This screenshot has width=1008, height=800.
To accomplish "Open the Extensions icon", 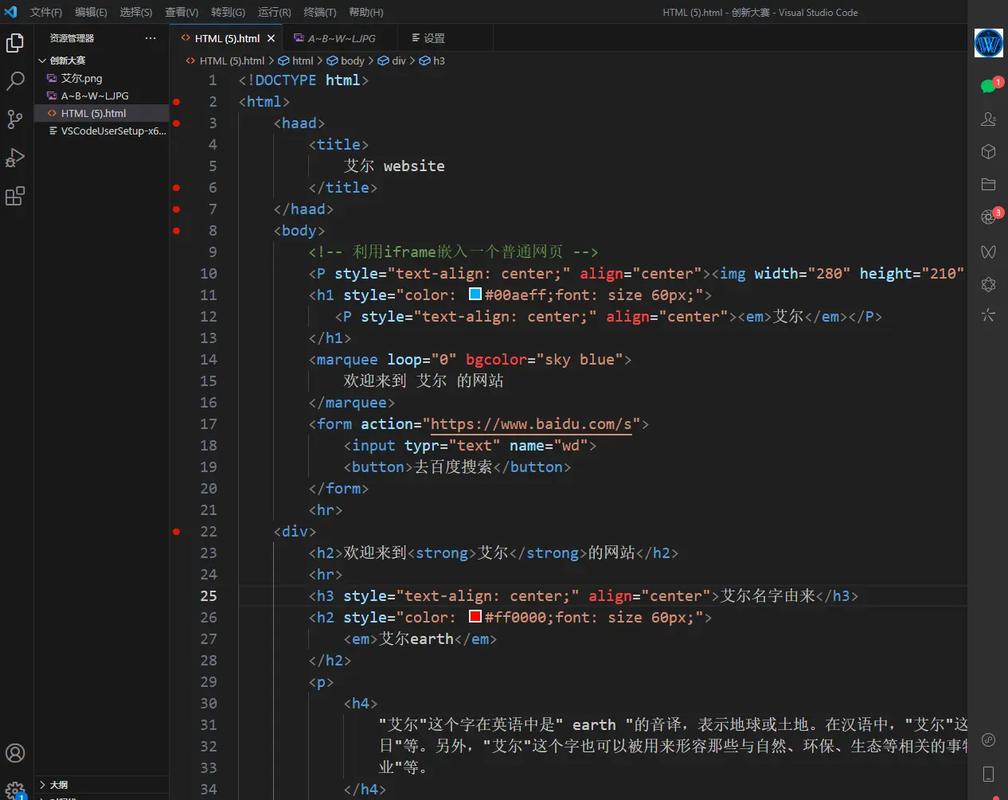I will (x=15, y=196).
